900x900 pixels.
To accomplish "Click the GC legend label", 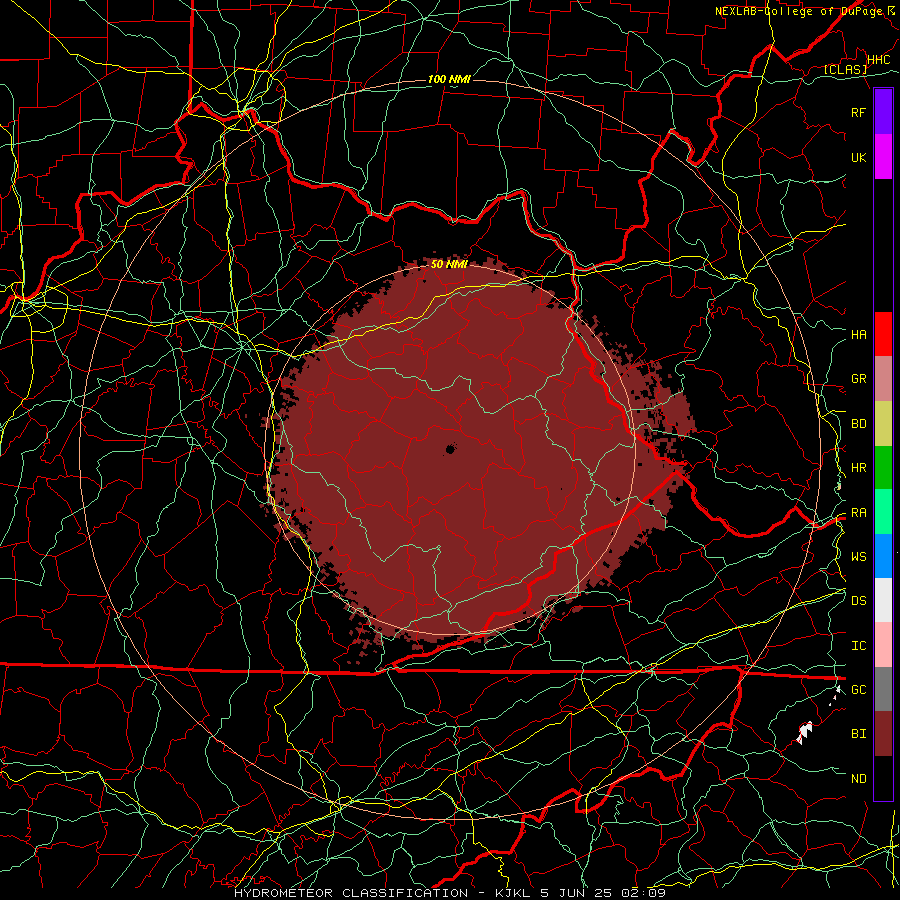I will 859,689.
